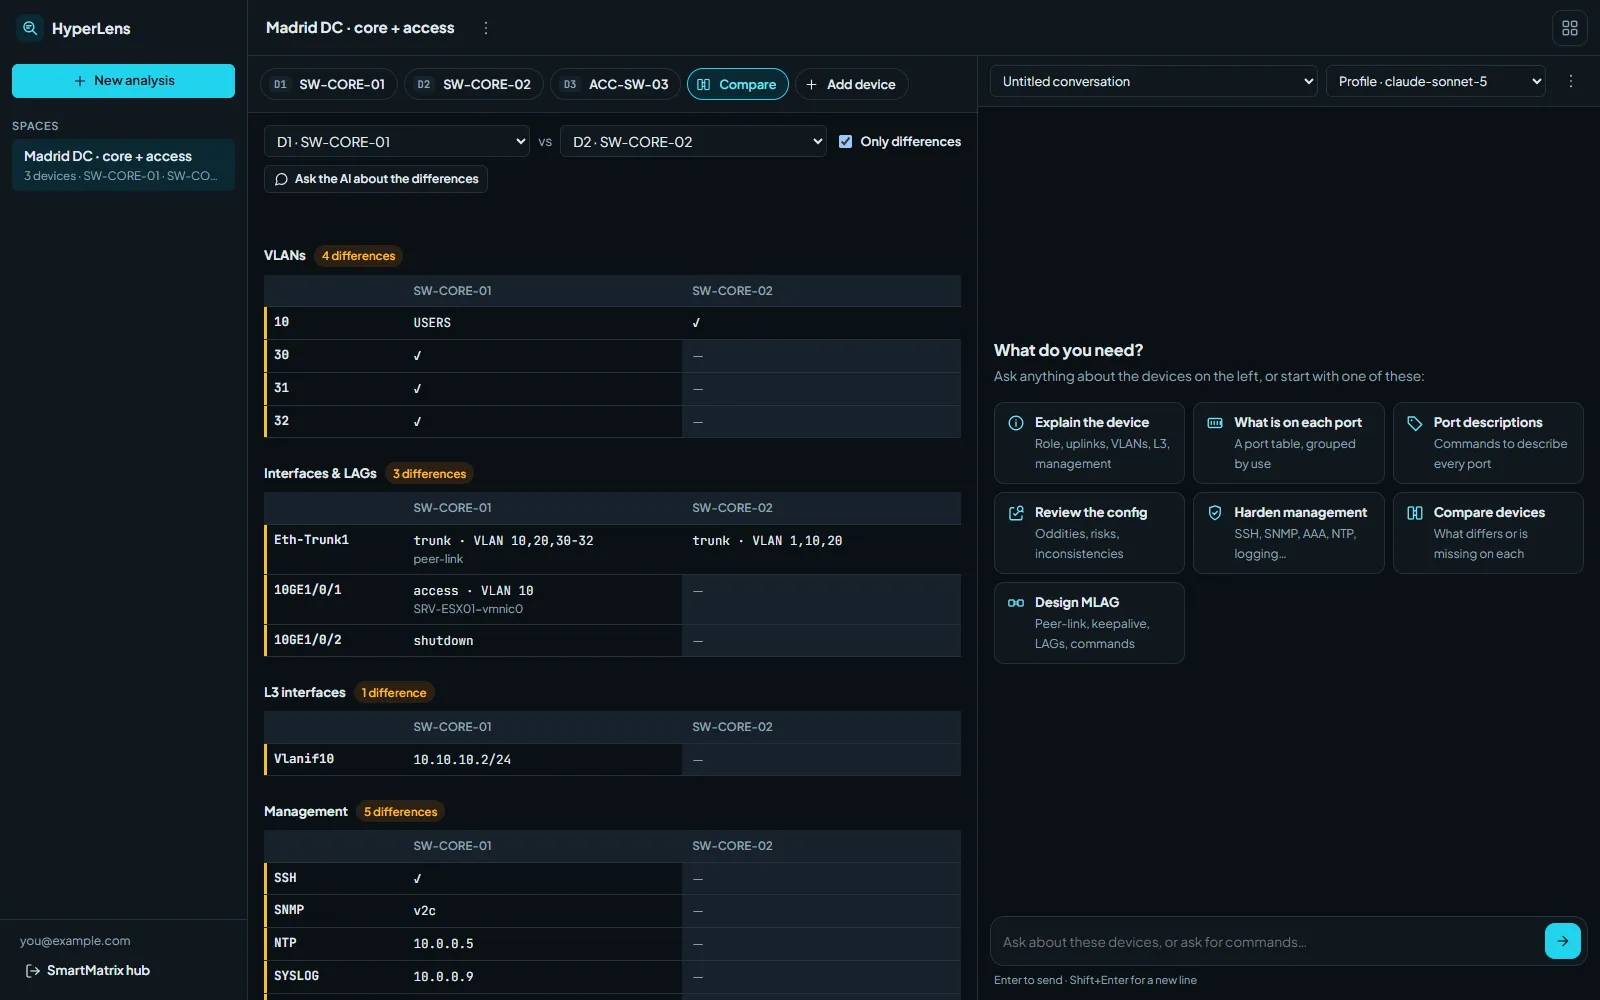Choose the Design MLAG suggestion card

click(1089, 623)
